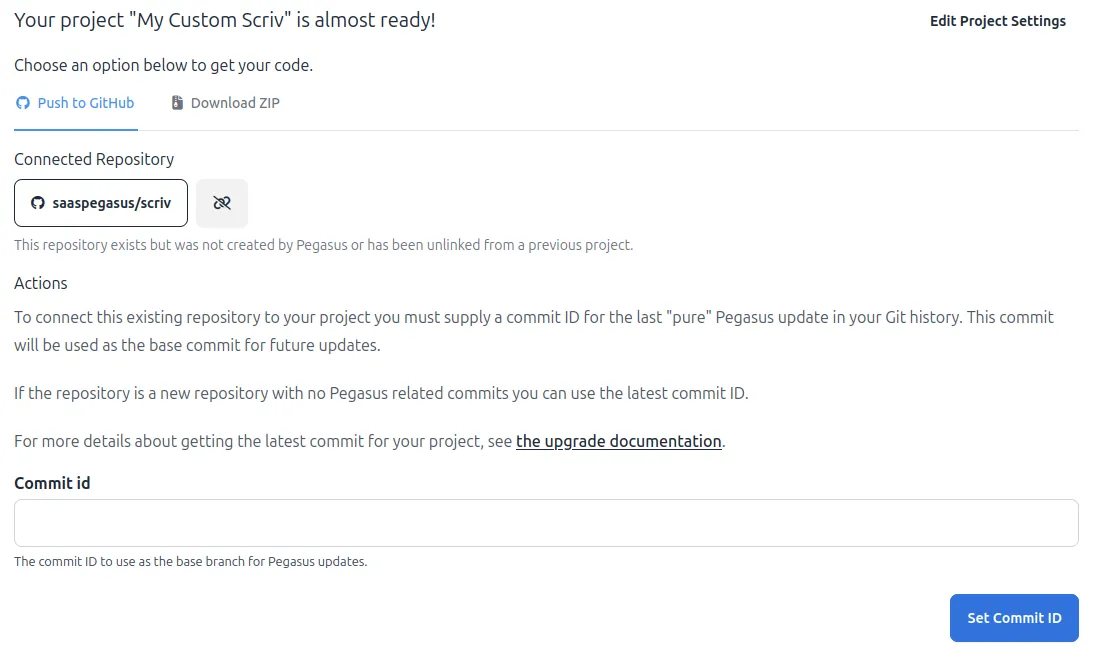The height and width of the screenshot is (647, 1102).
Task: Click the project title reading My Custom Scriv
Action: click(x=224, y=19)
